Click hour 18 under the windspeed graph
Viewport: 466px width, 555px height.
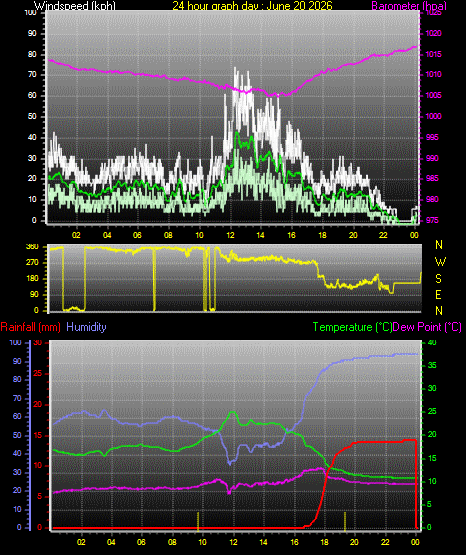[322, 235]
